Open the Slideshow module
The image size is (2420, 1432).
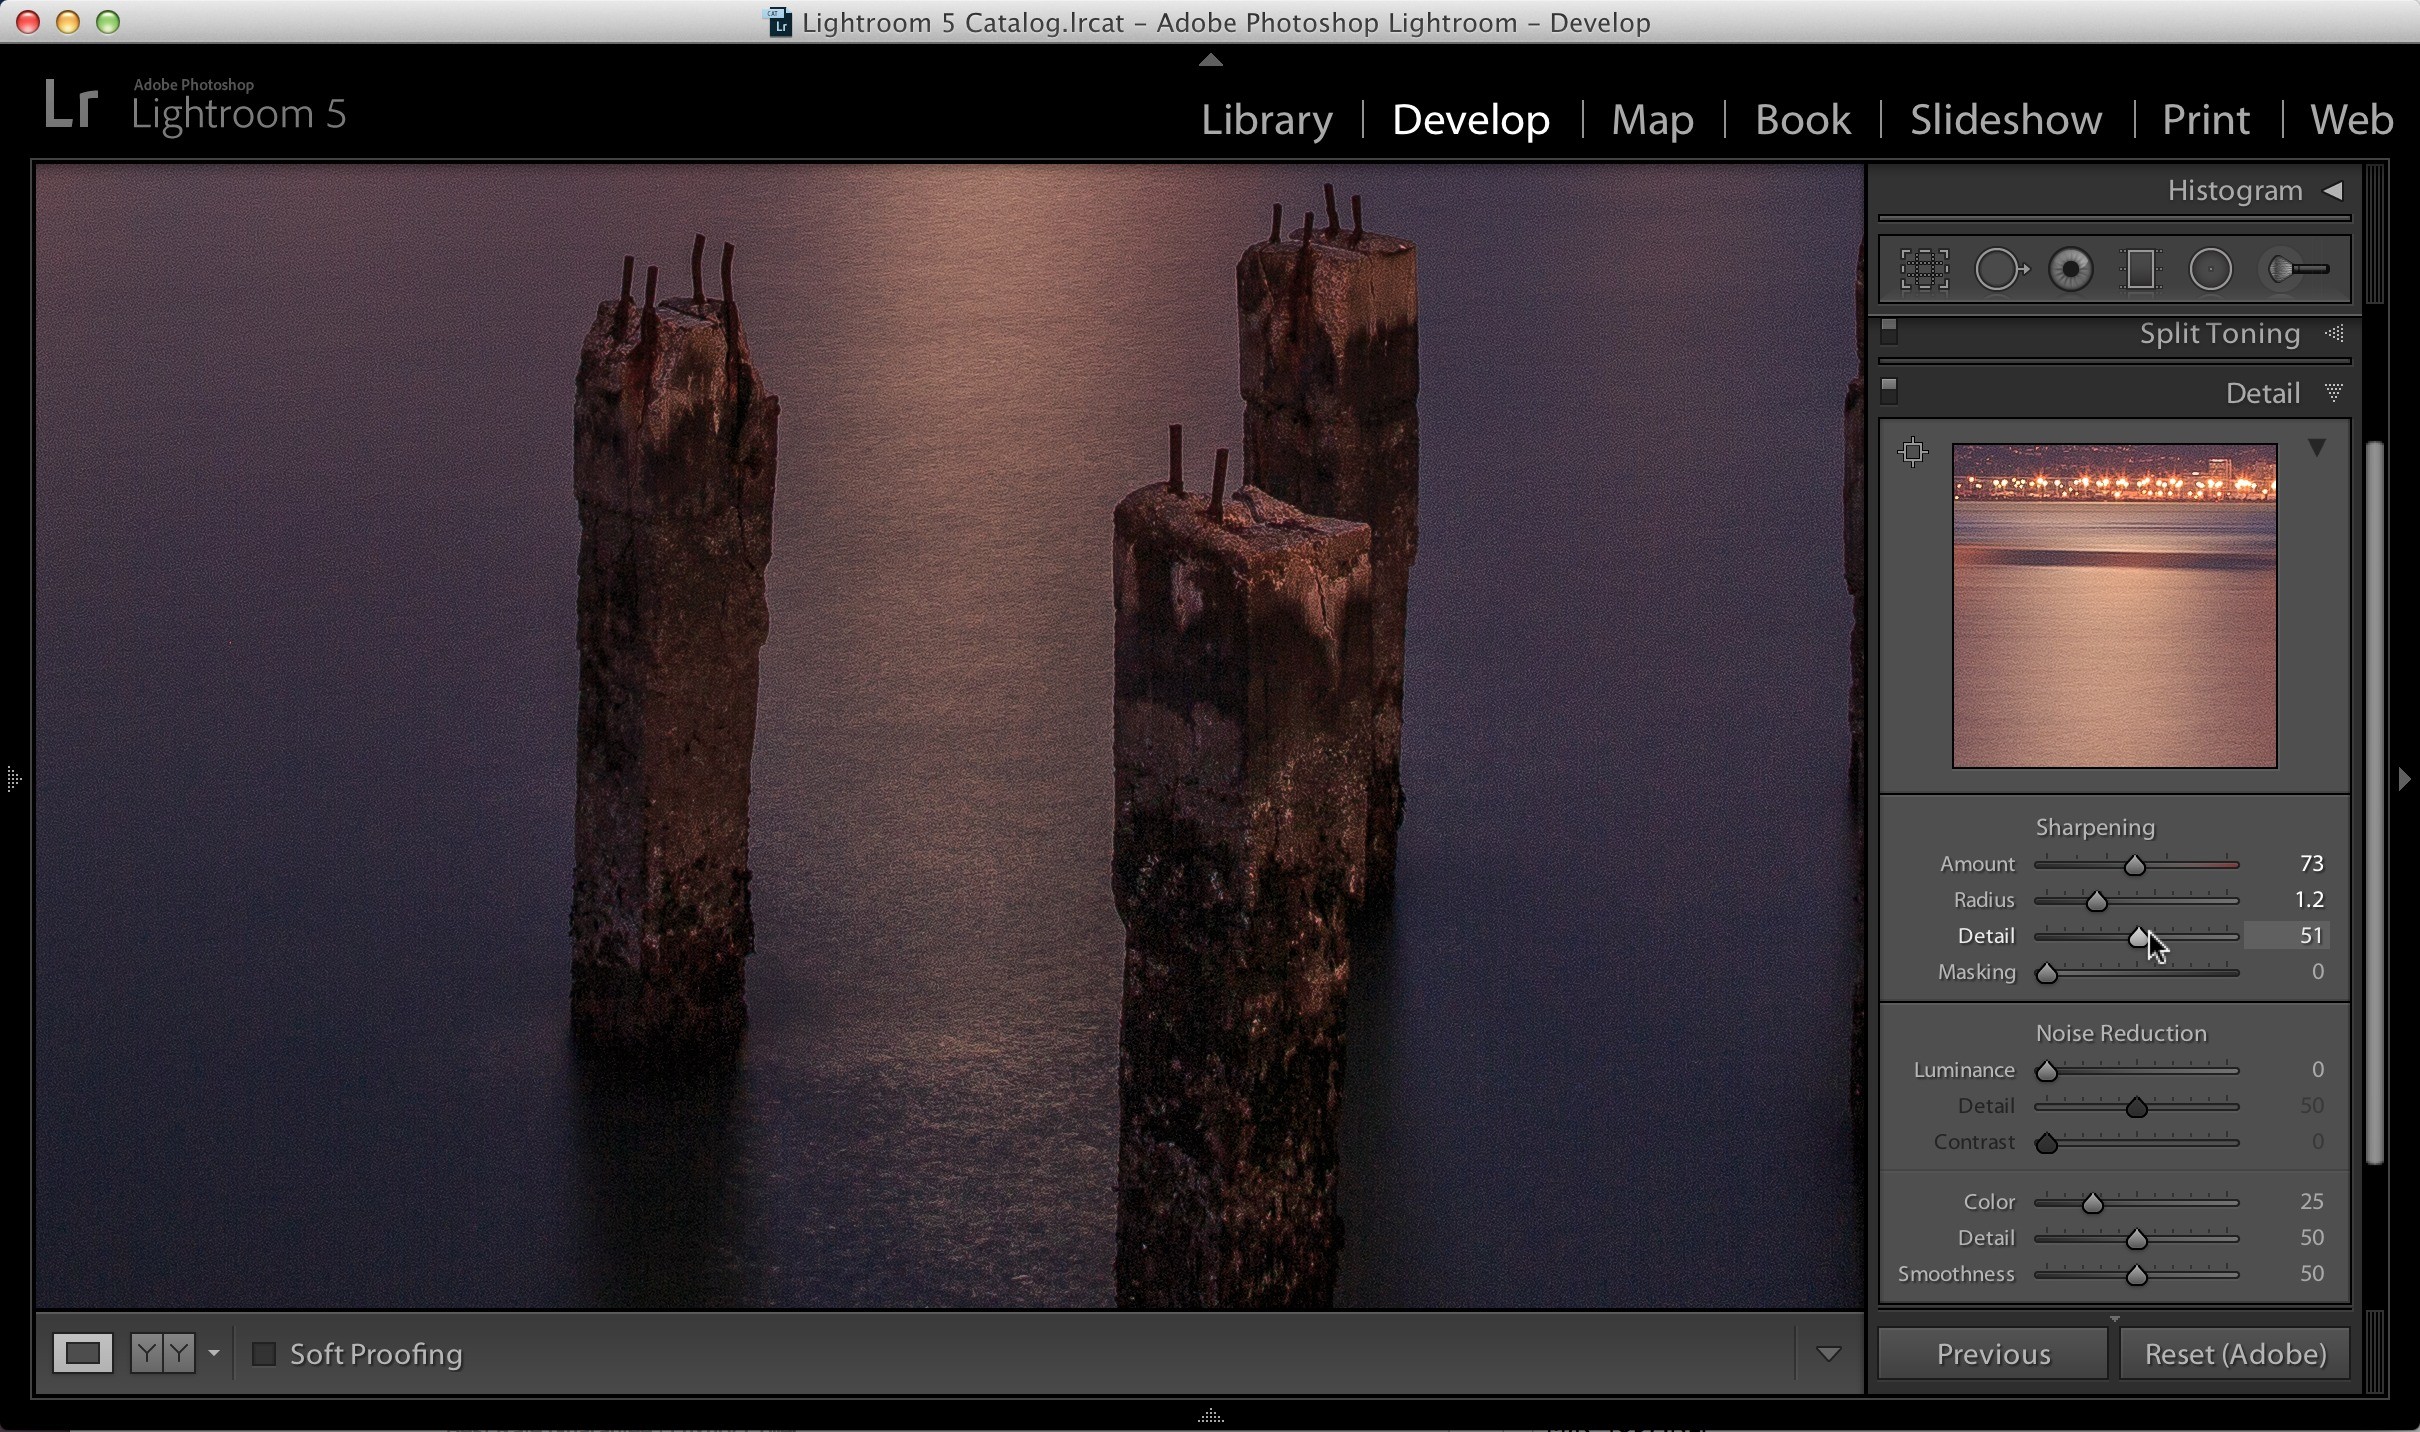pos(2006,120)
